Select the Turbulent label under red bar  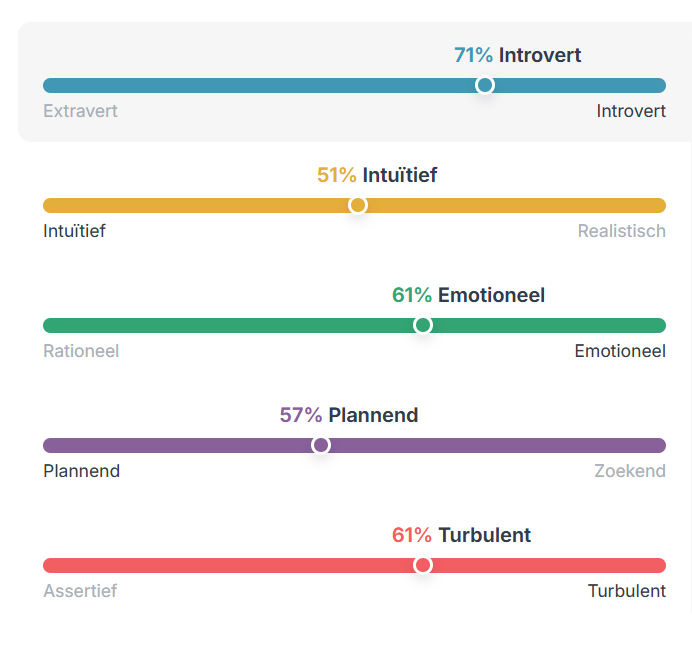point(627,591)
